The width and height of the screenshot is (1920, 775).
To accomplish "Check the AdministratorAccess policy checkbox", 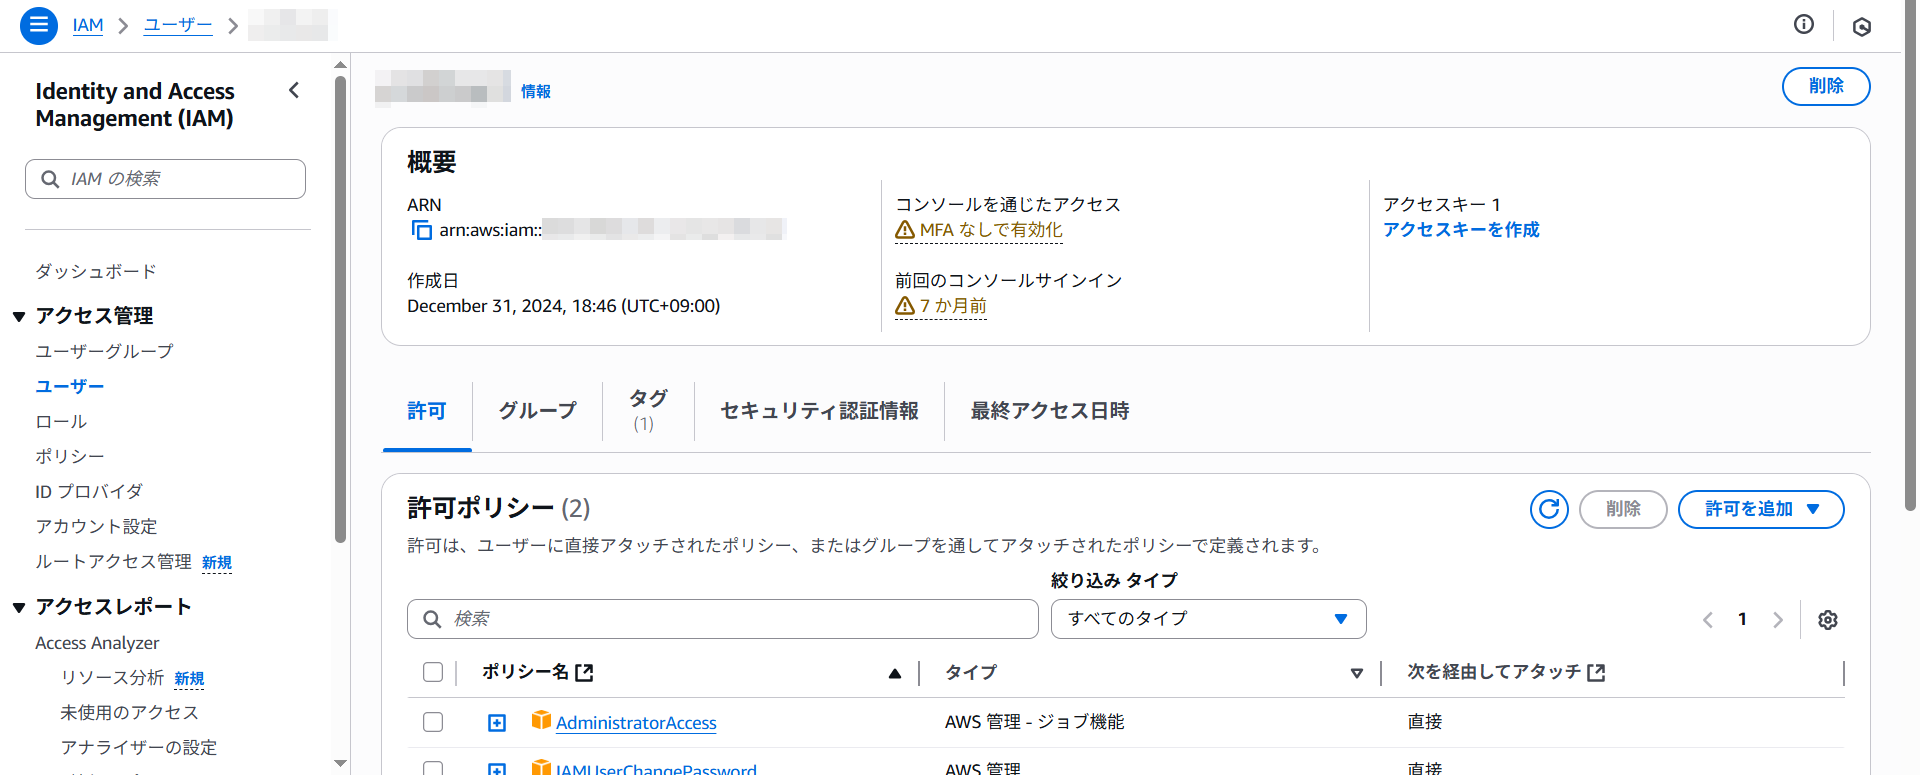I will click(x=433, y=722).
